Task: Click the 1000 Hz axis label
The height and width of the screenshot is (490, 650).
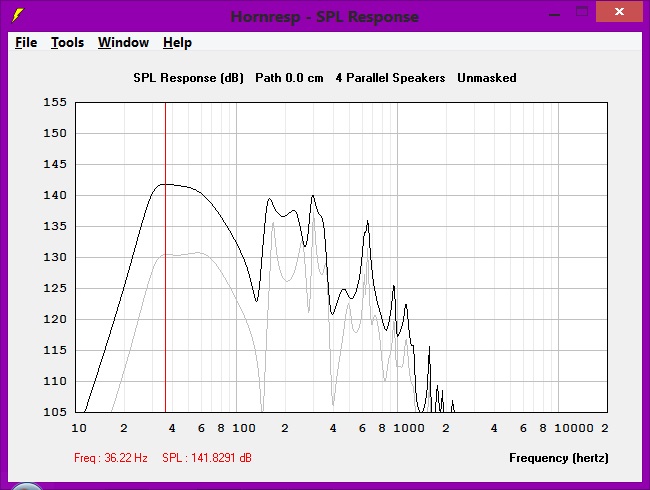Action: click(x=409, y=428)
